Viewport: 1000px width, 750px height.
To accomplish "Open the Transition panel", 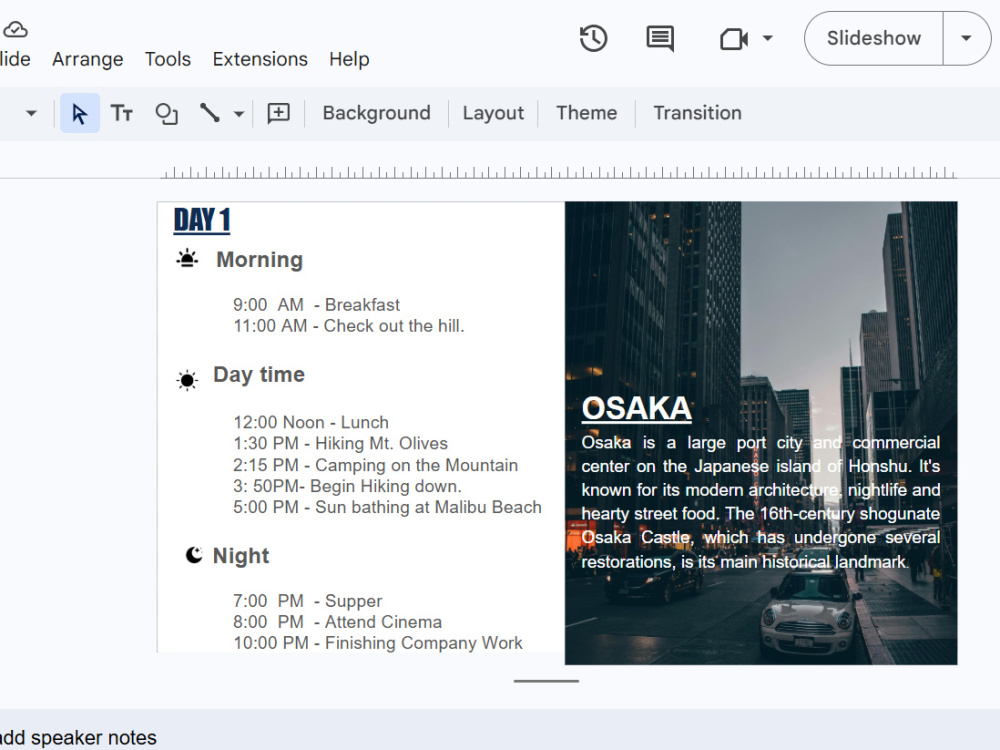I will tap(697, 113).
